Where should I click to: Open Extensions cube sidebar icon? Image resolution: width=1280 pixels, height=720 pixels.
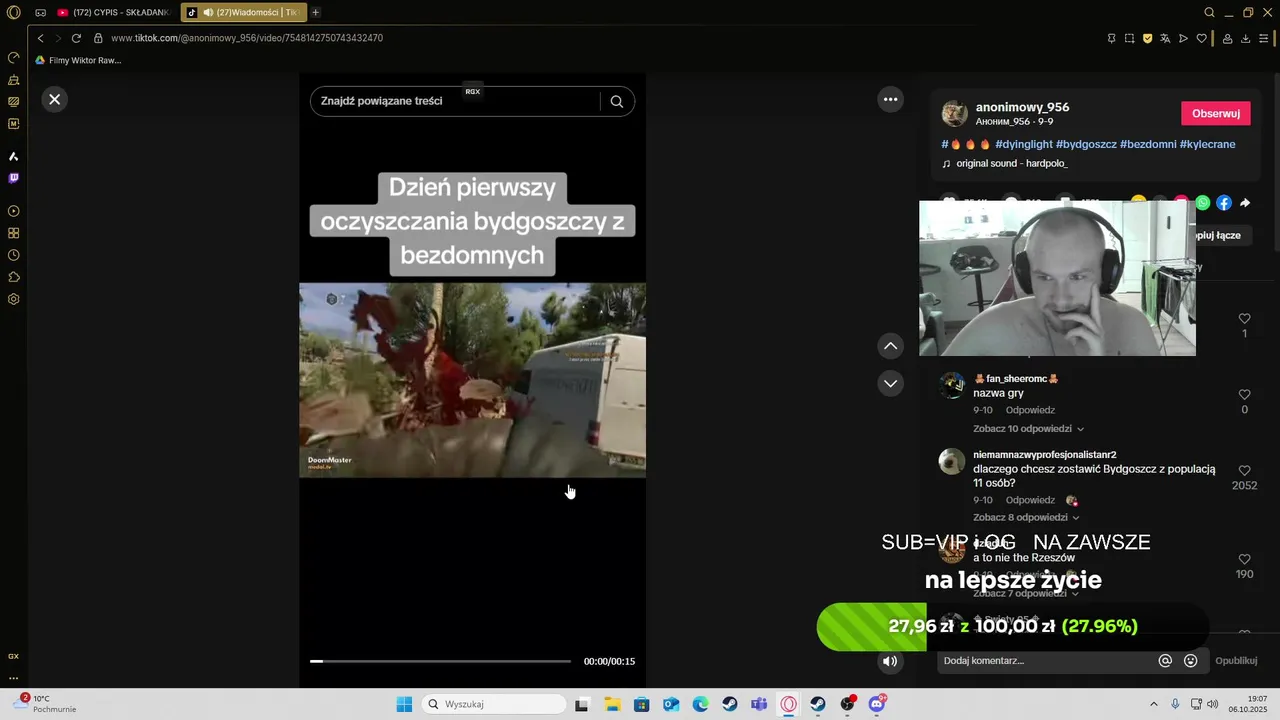pyautogui.click(x=14, y=277)
